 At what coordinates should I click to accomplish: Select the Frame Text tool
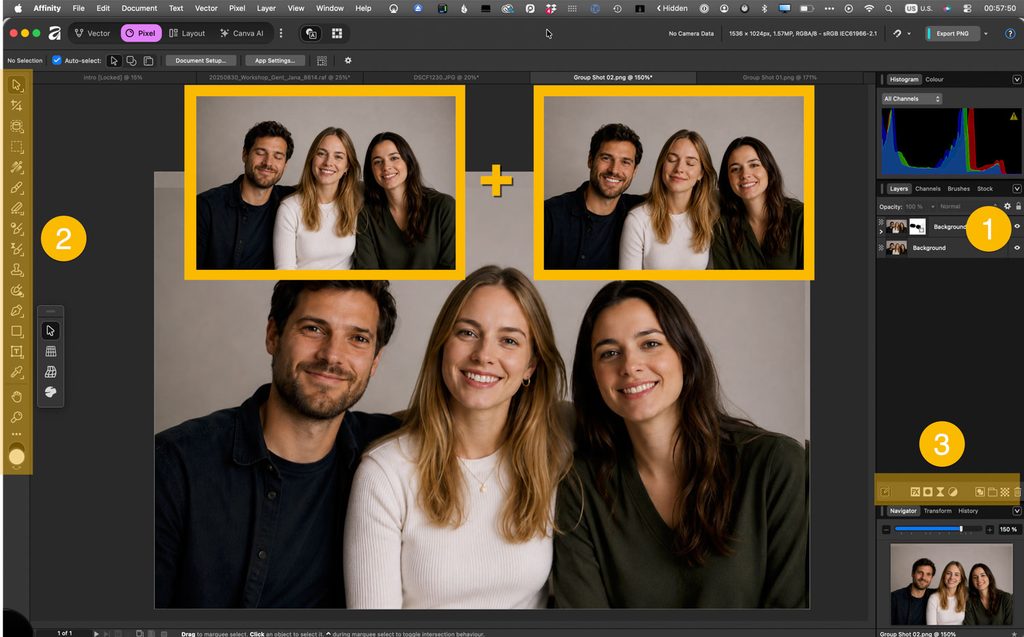[17, 352]
